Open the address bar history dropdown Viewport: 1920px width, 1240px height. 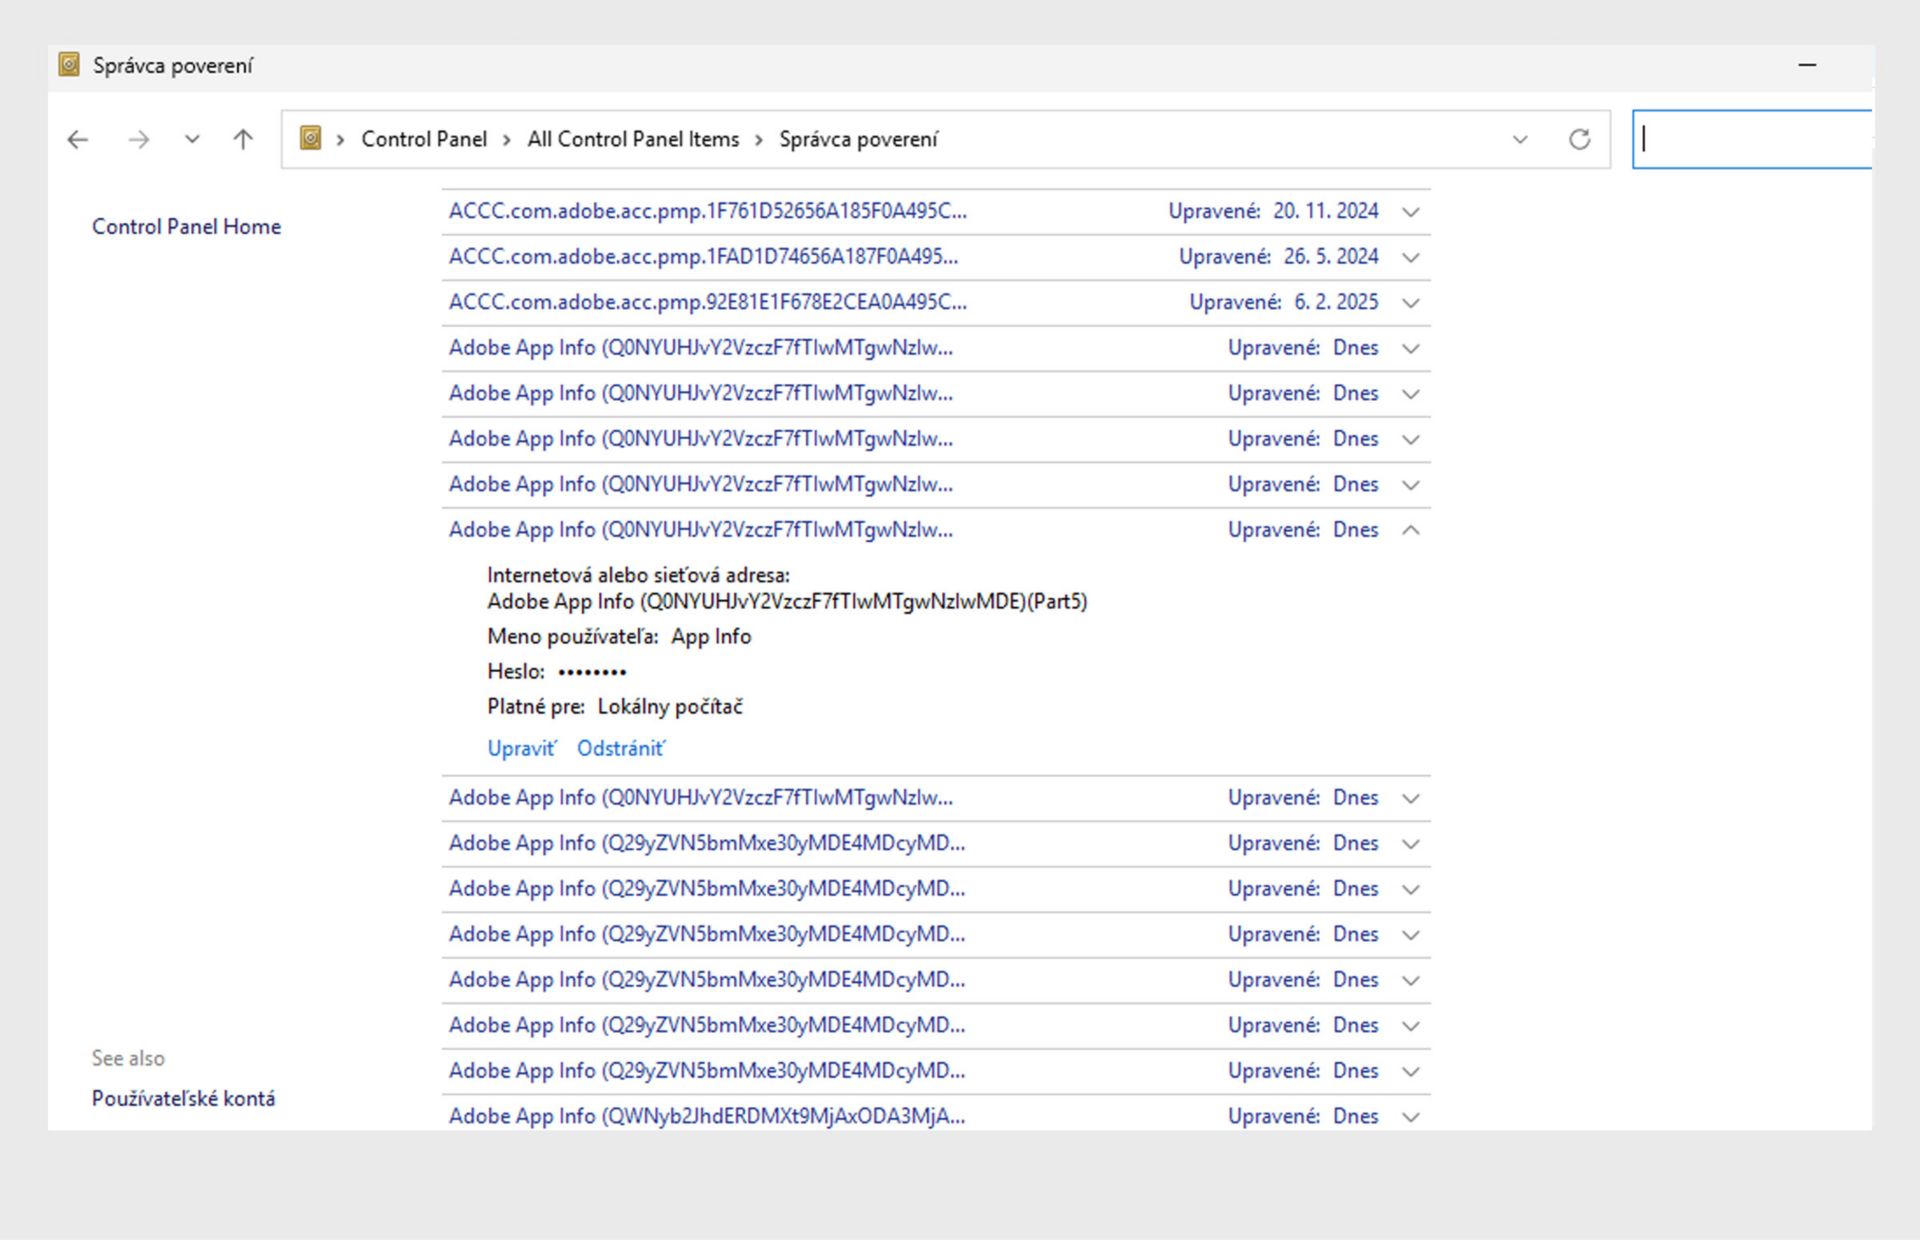click(1520, 140)
